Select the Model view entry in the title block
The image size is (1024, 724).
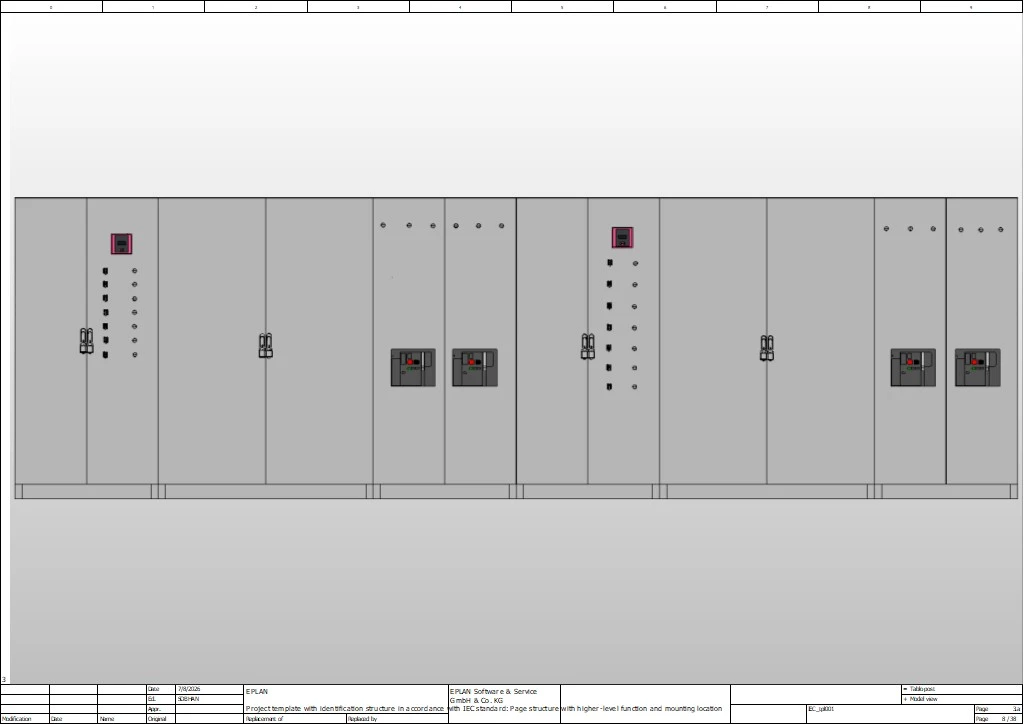pos(923,699)
